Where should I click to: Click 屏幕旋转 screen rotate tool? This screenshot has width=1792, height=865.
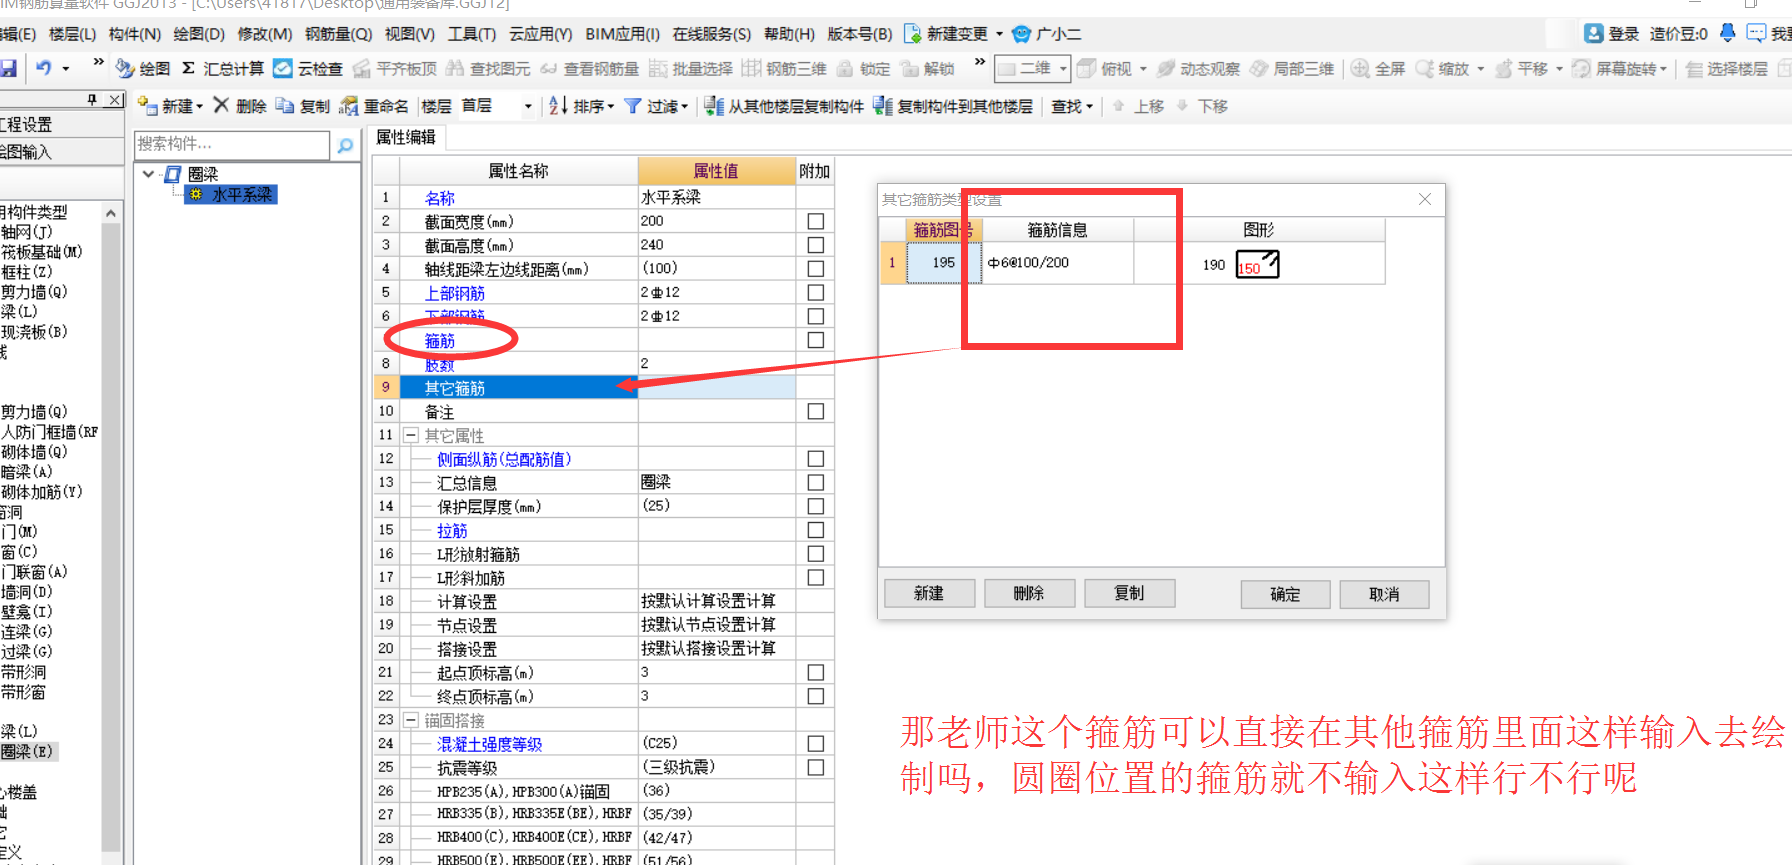click(1613, 68)
